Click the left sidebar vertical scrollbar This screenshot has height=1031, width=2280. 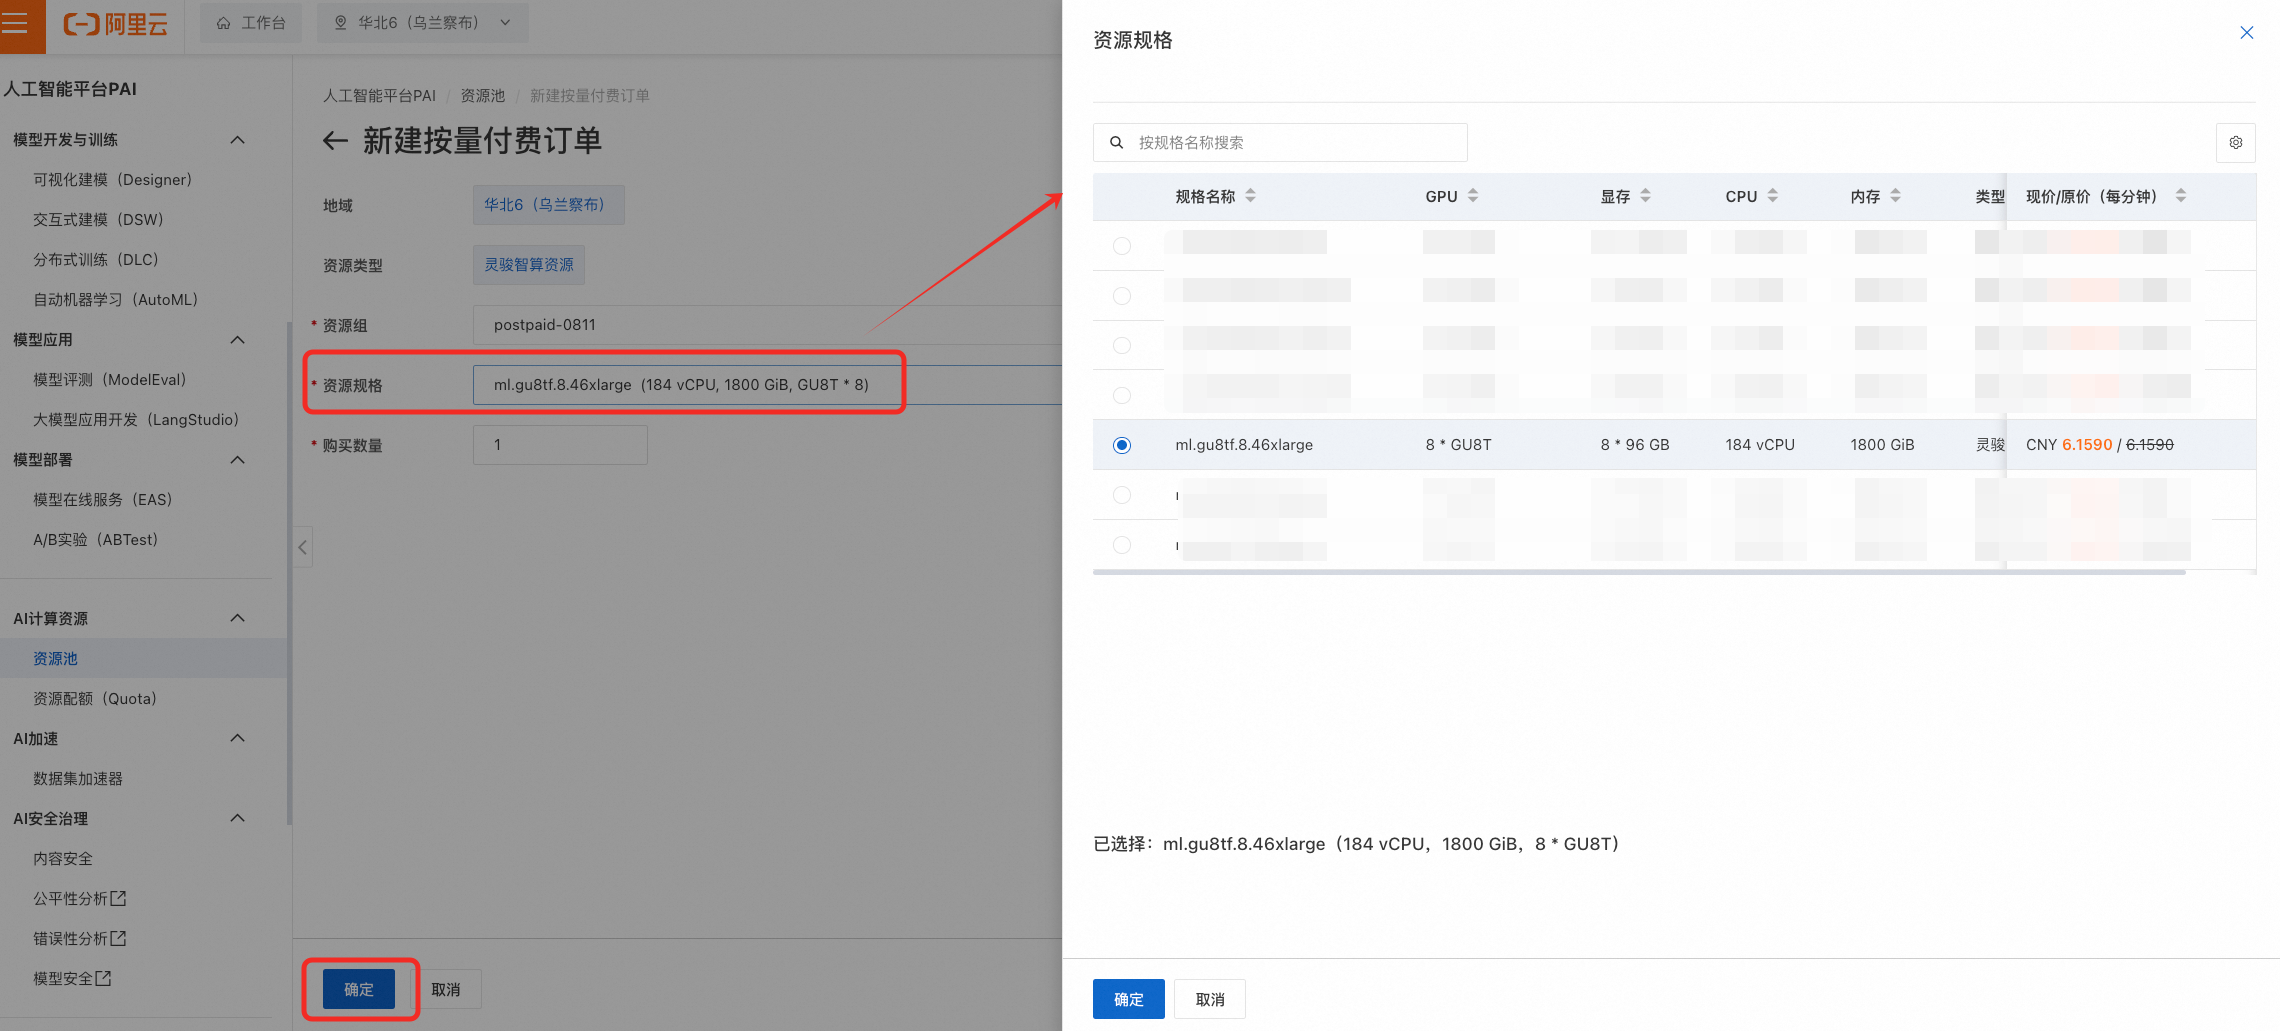pos(290,572)
